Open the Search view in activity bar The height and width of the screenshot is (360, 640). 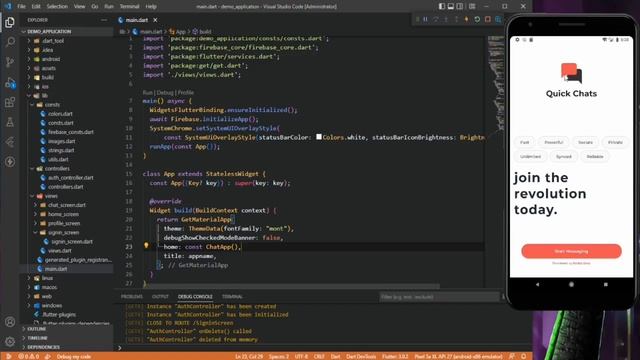[10, 42]
